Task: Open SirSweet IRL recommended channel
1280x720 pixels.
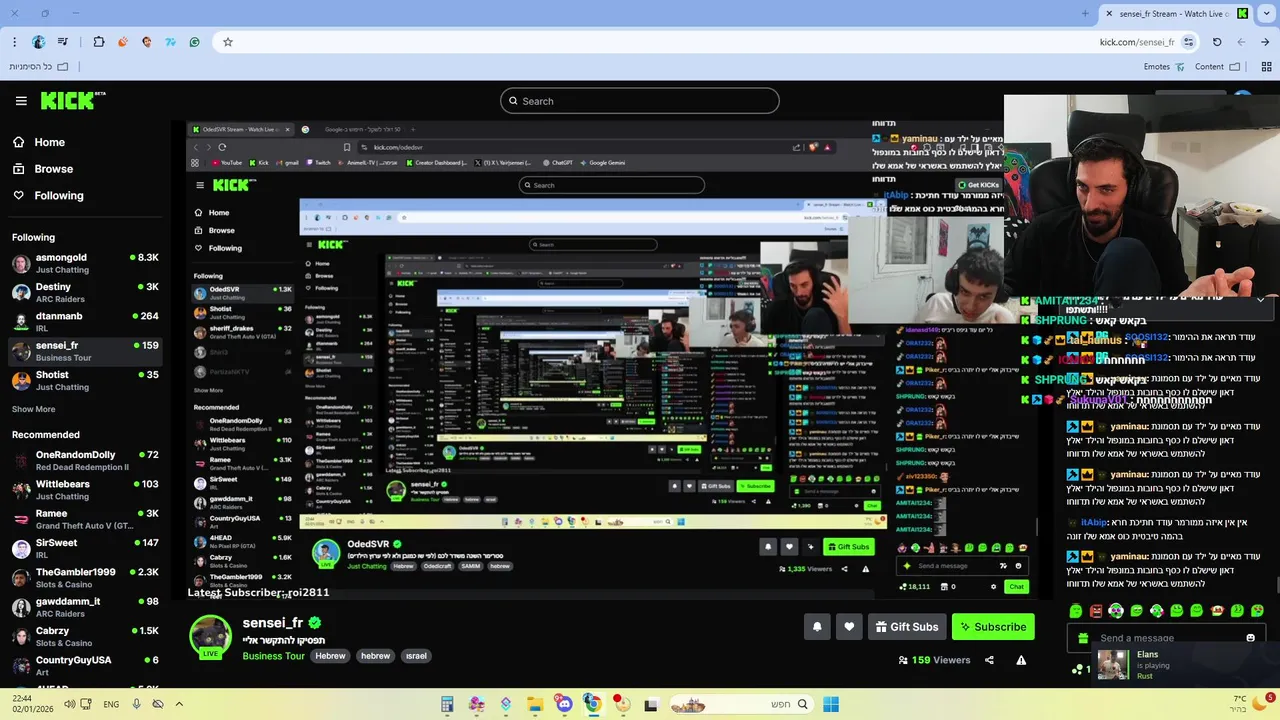Action: tap(85, 548)
